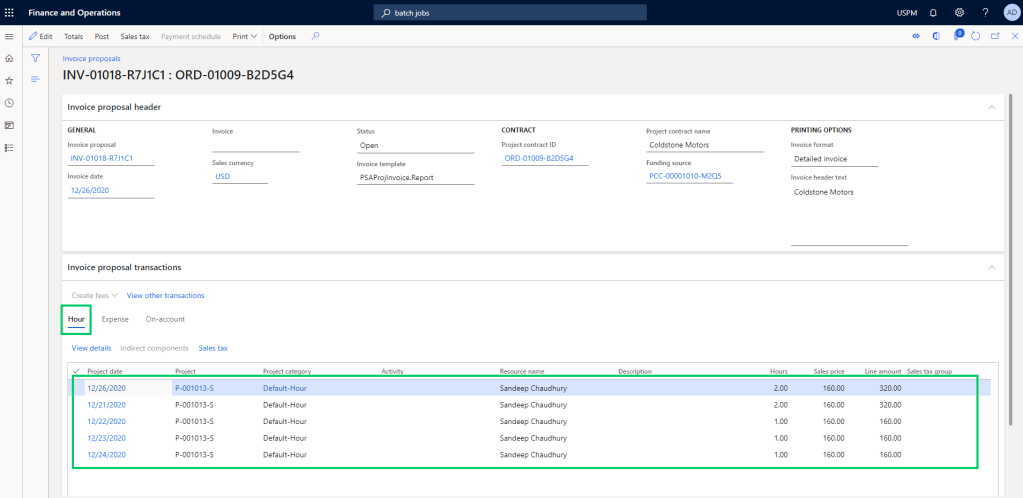Open the filter pane funnel icon
This screenshot has width=1023, height=498.
[35, 59]
